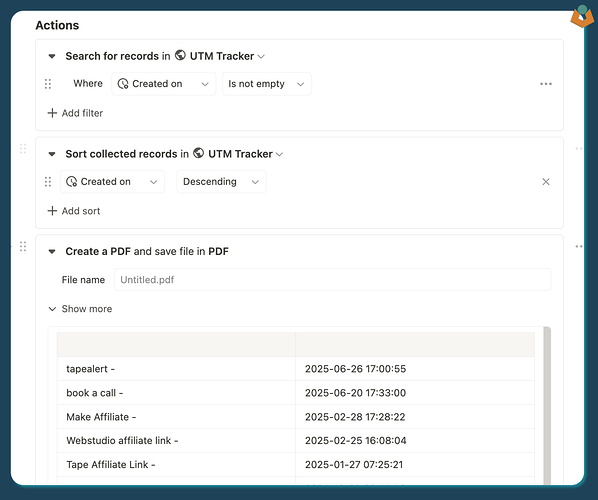The height and width of the screenshot is (500, 598).
Task: Click the clock icon in sort Created on
Action: 71,182
